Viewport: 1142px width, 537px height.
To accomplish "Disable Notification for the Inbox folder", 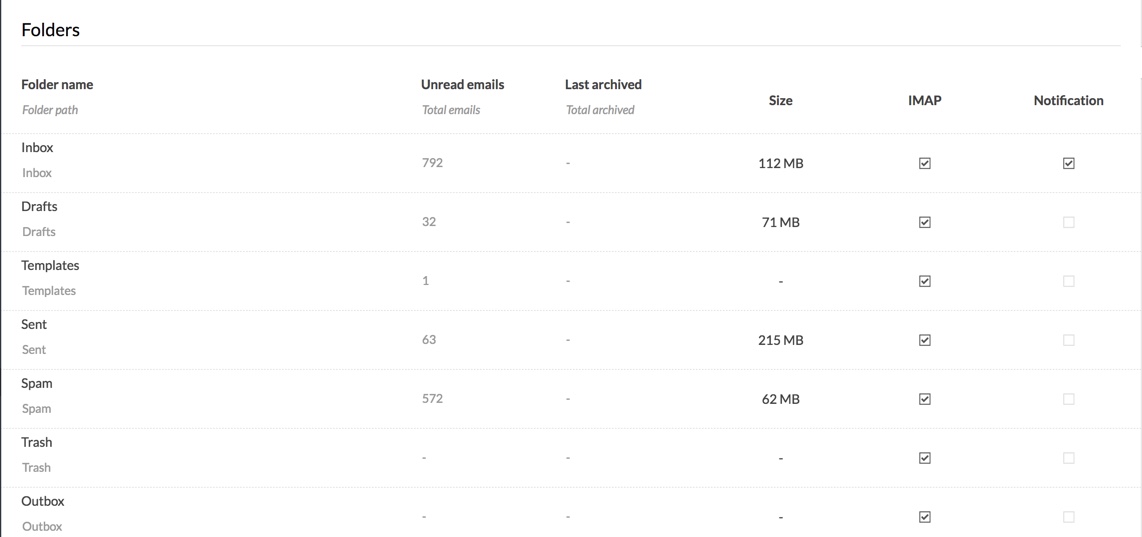I will pos(1069,163).
